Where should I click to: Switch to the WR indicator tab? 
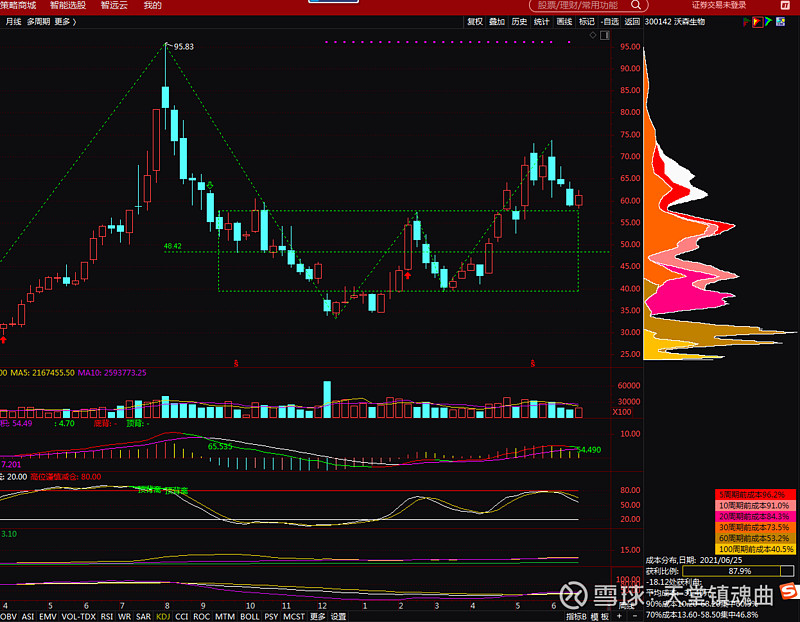(x=124, y=616)
